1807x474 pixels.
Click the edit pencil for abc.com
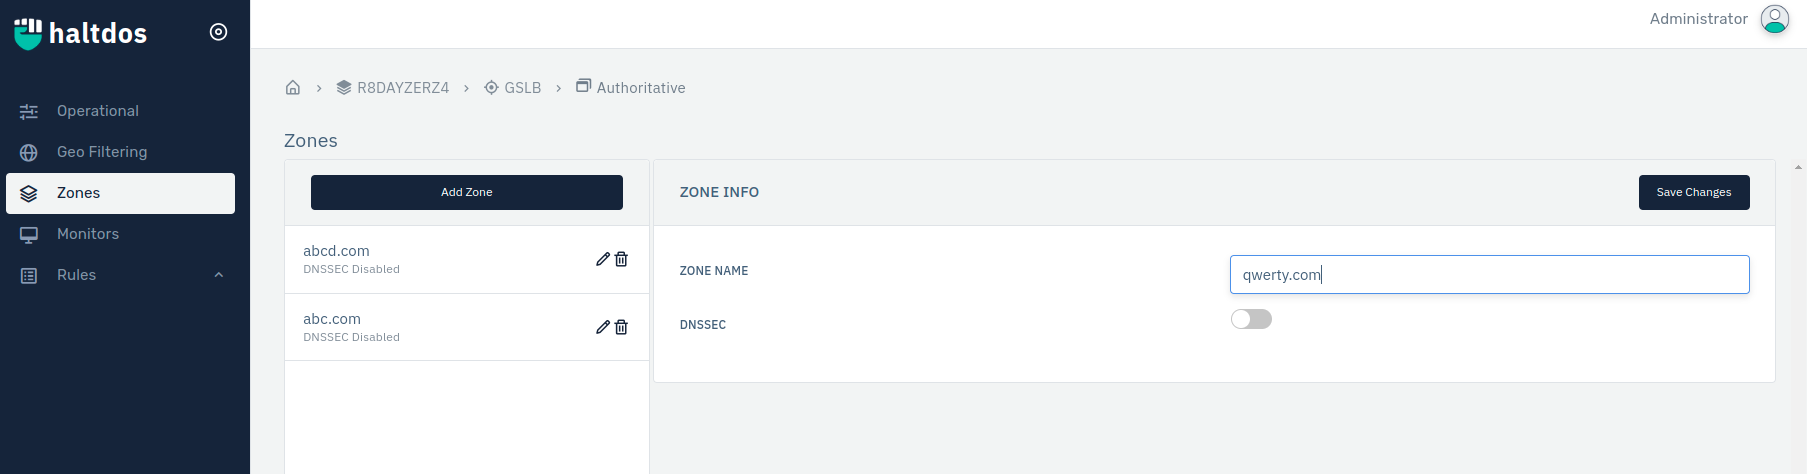tap(603, 327)
